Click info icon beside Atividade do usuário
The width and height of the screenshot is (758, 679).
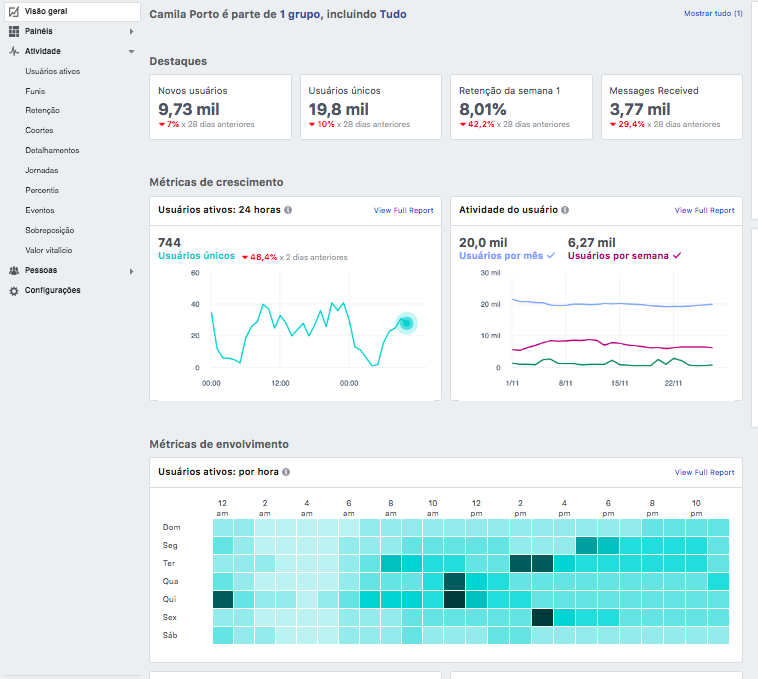tap(565, 210)
